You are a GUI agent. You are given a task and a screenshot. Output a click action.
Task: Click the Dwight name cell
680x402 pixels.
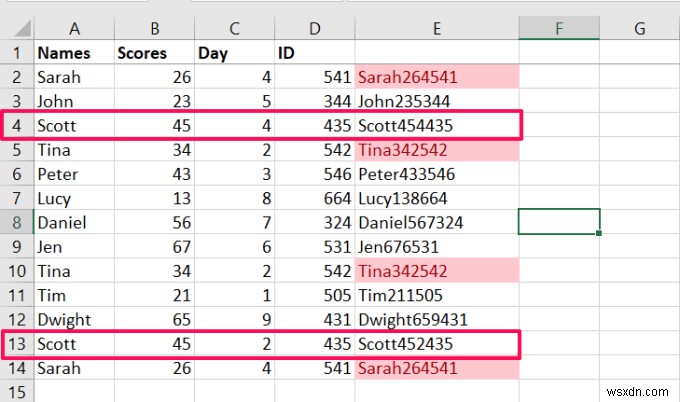(72, 320)
